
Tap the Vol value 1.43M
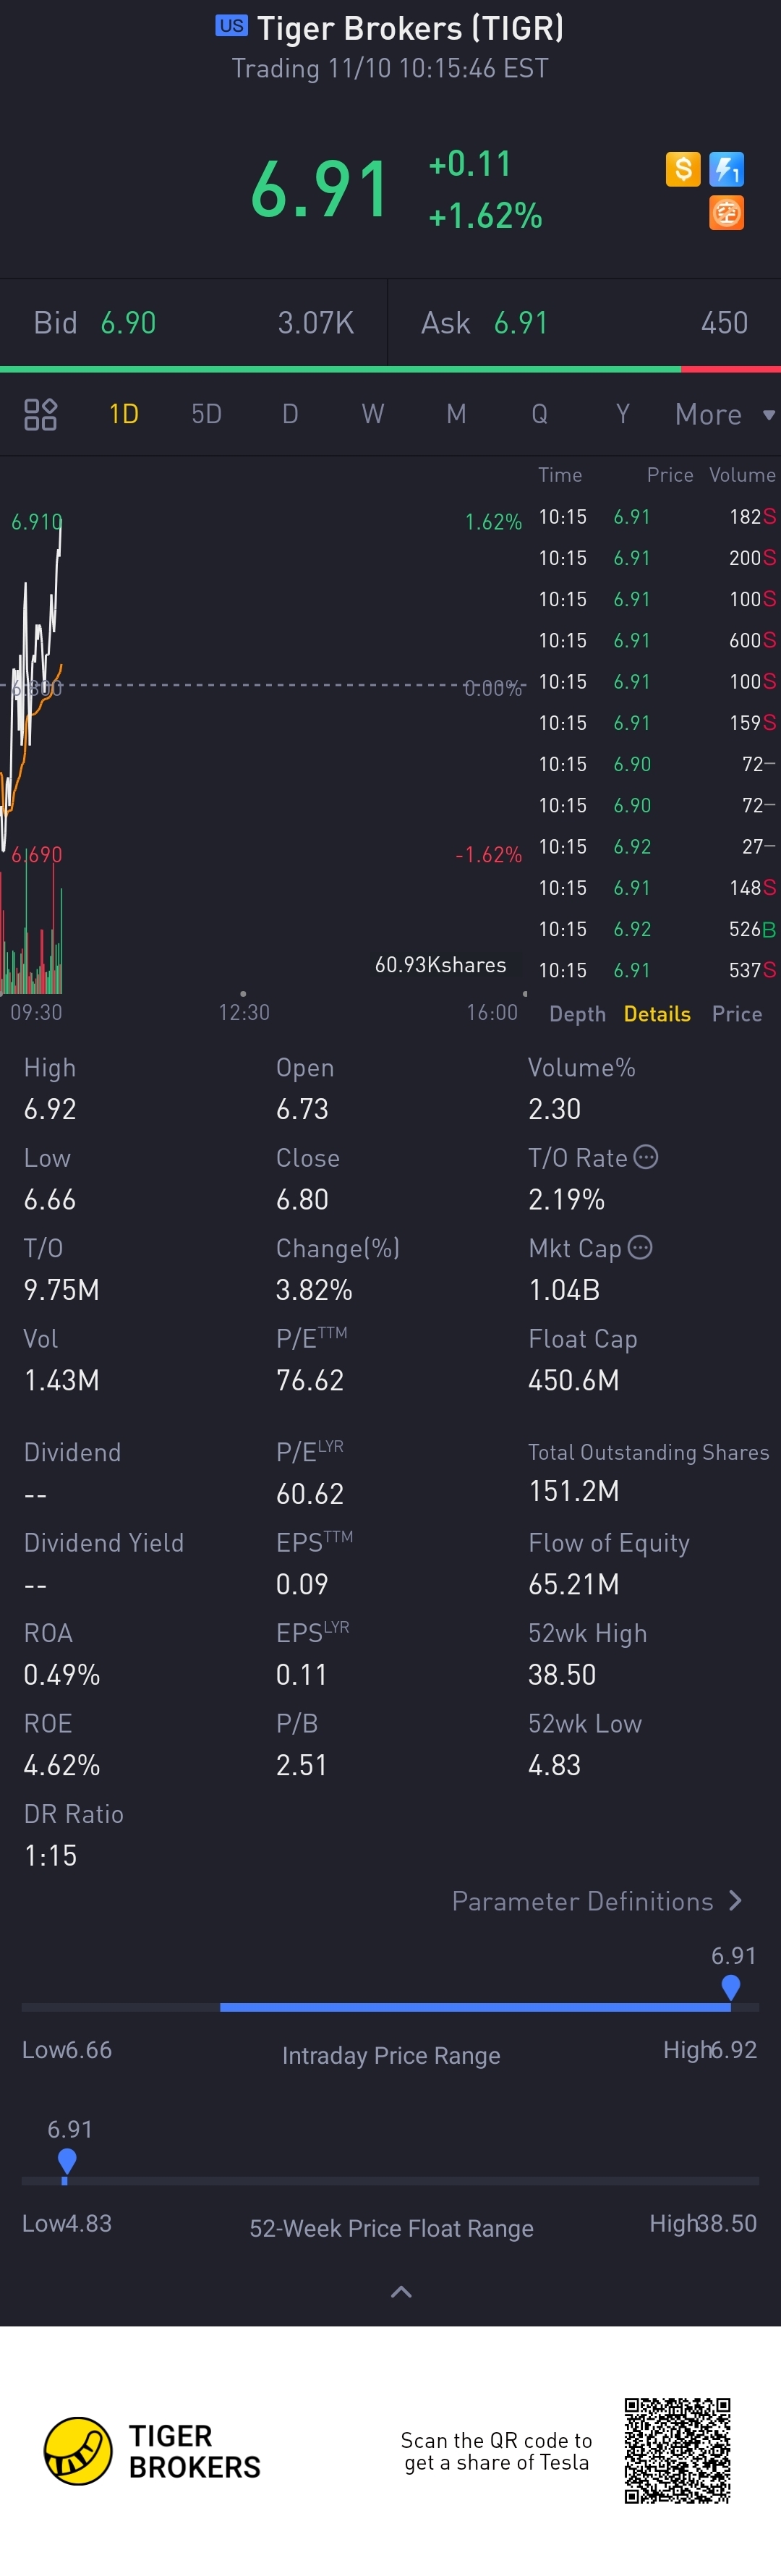(62, 1380)
